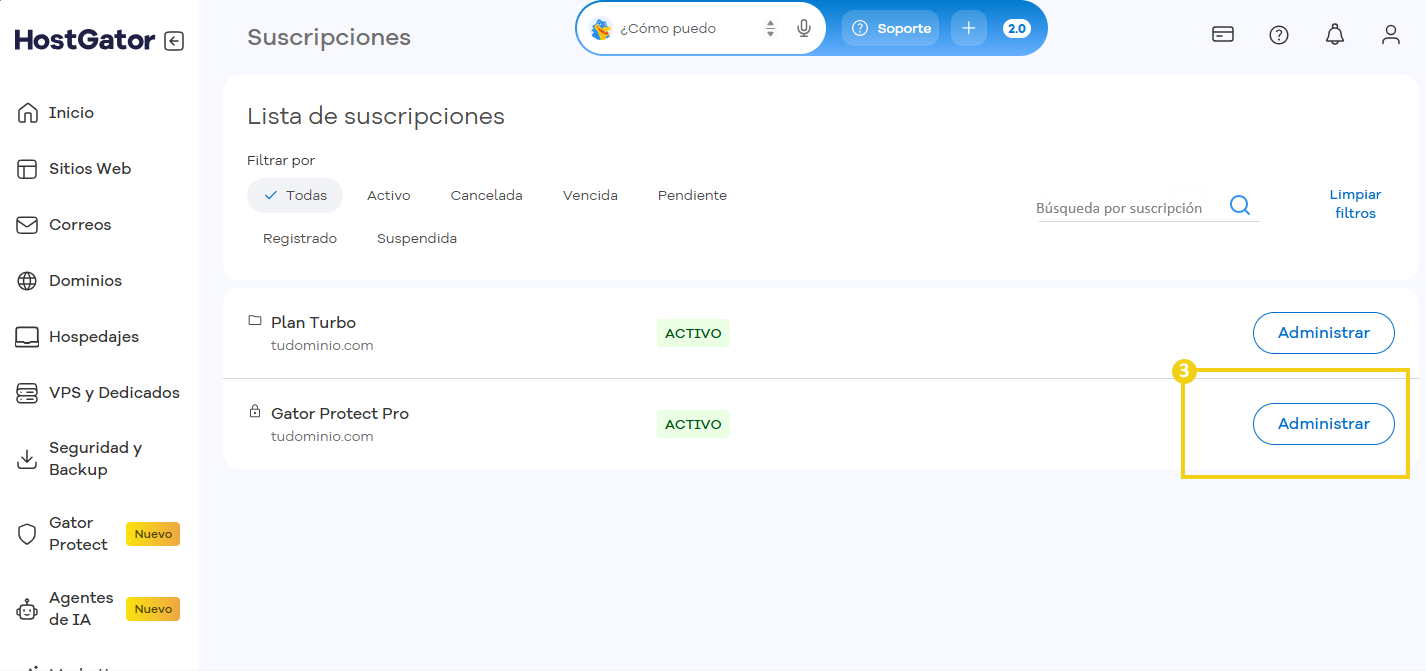1426x671 pixels.
Task: Select VPS y Dedicados
Action: click(x=114, y=393)
